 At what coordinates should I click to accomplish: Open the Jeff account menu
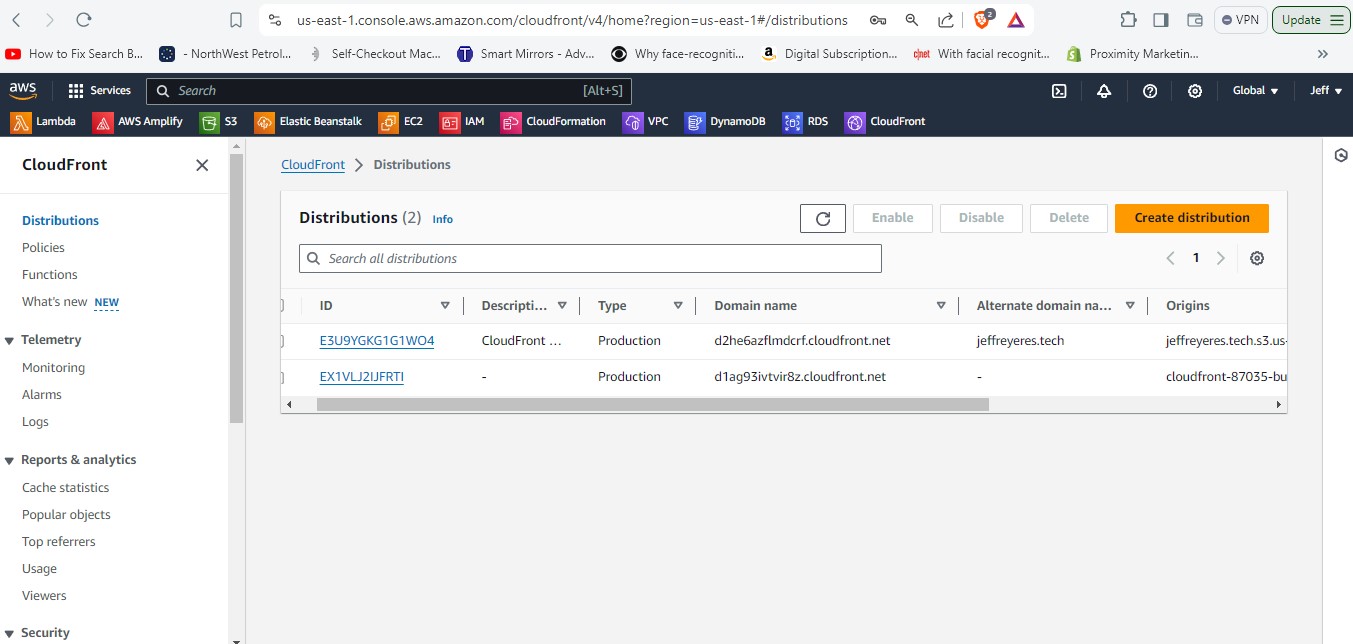pyautogui.click(x=1326, y=91)
